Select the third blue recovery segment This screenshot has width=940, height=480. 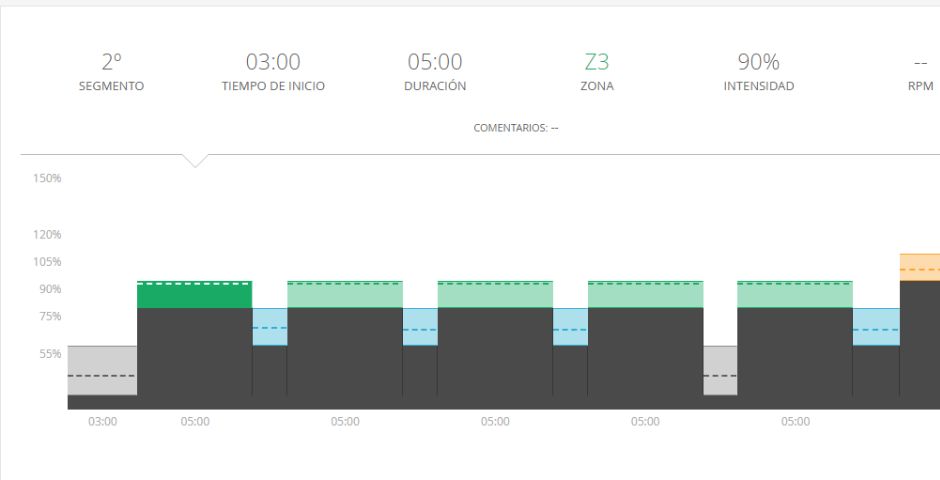tap(570, 327)
